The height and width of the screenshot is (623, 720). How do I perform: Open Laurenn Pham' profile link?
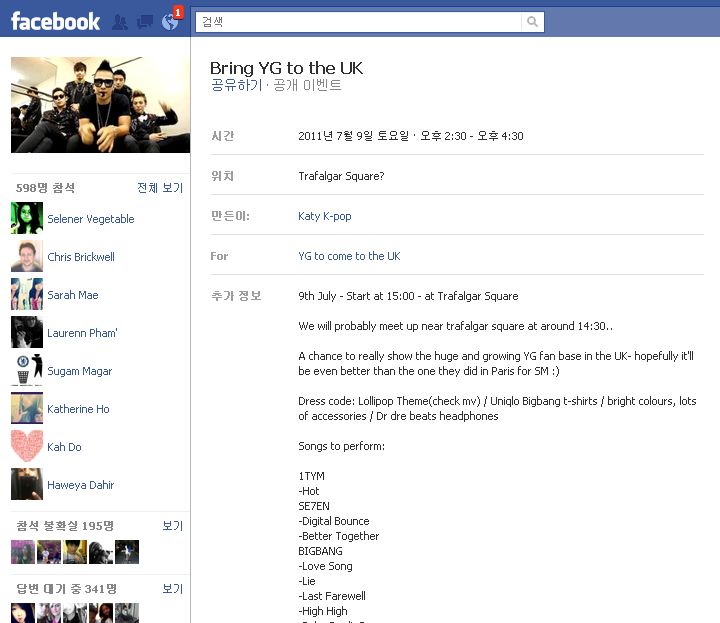pyautogui.click(x=82, y=333)
